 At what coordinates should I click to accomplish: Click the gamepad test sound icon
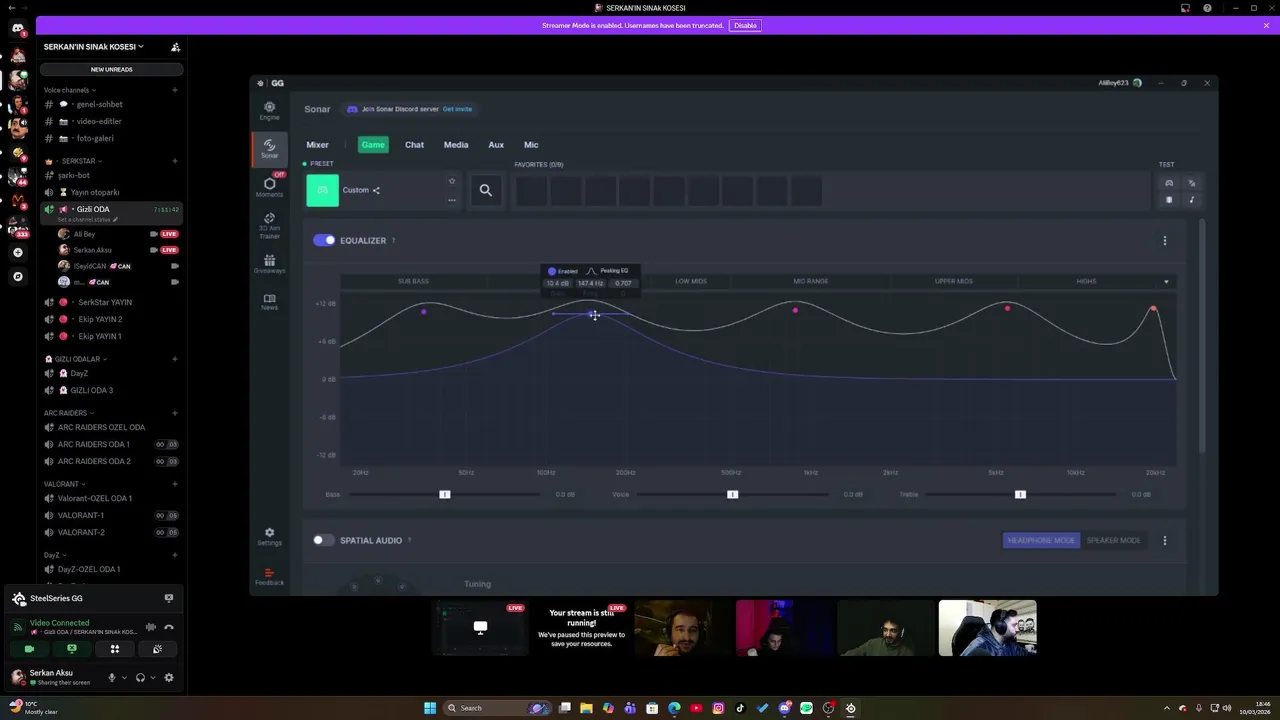[x=1169, y=183]
